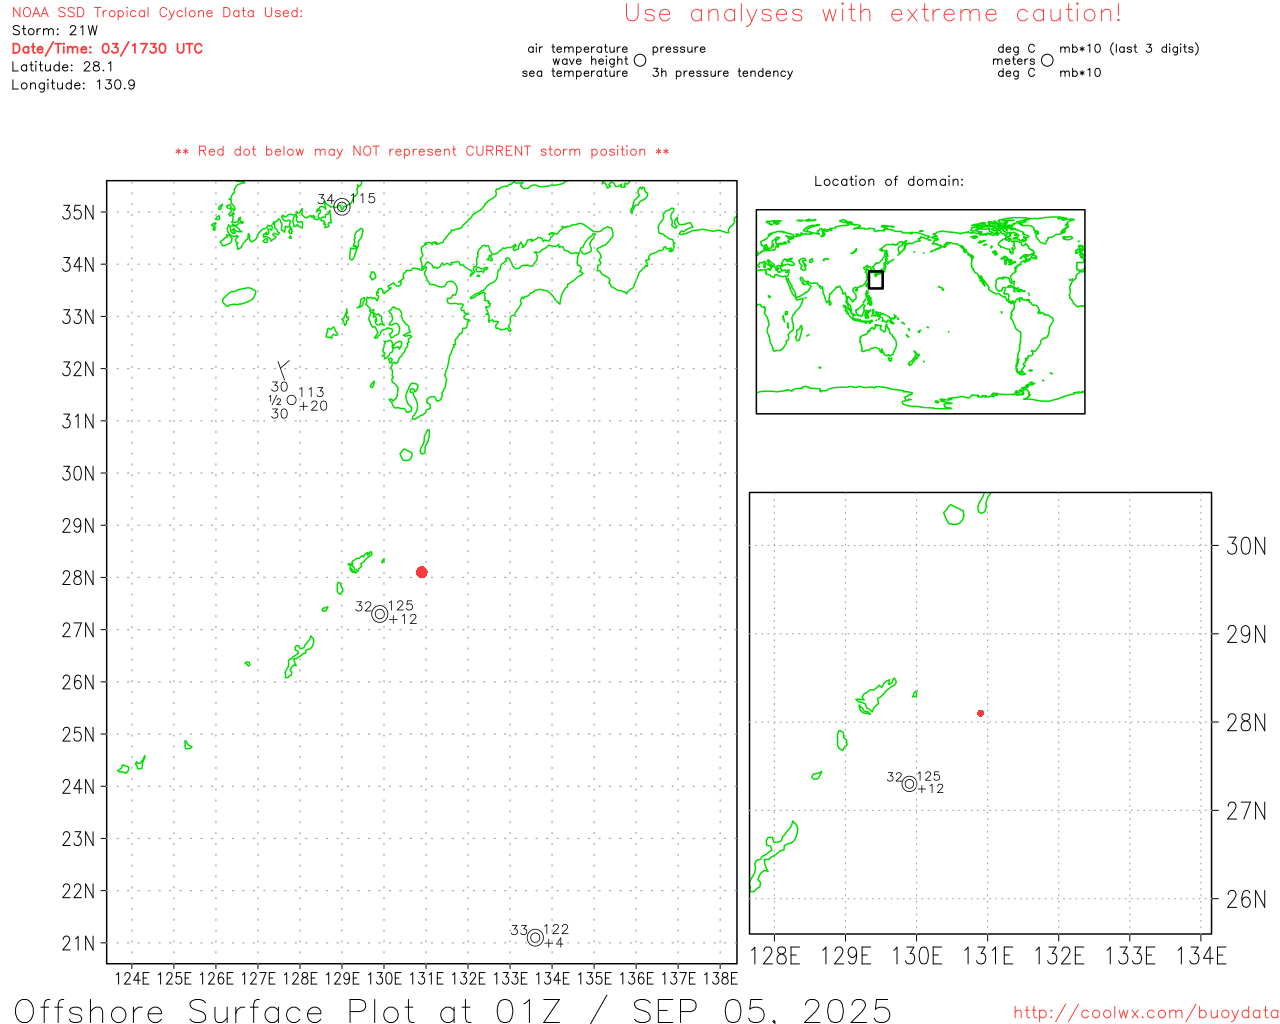Click the 138E longitude label on main map
Screen dimensions: 1280x1024
click(720, 978)
